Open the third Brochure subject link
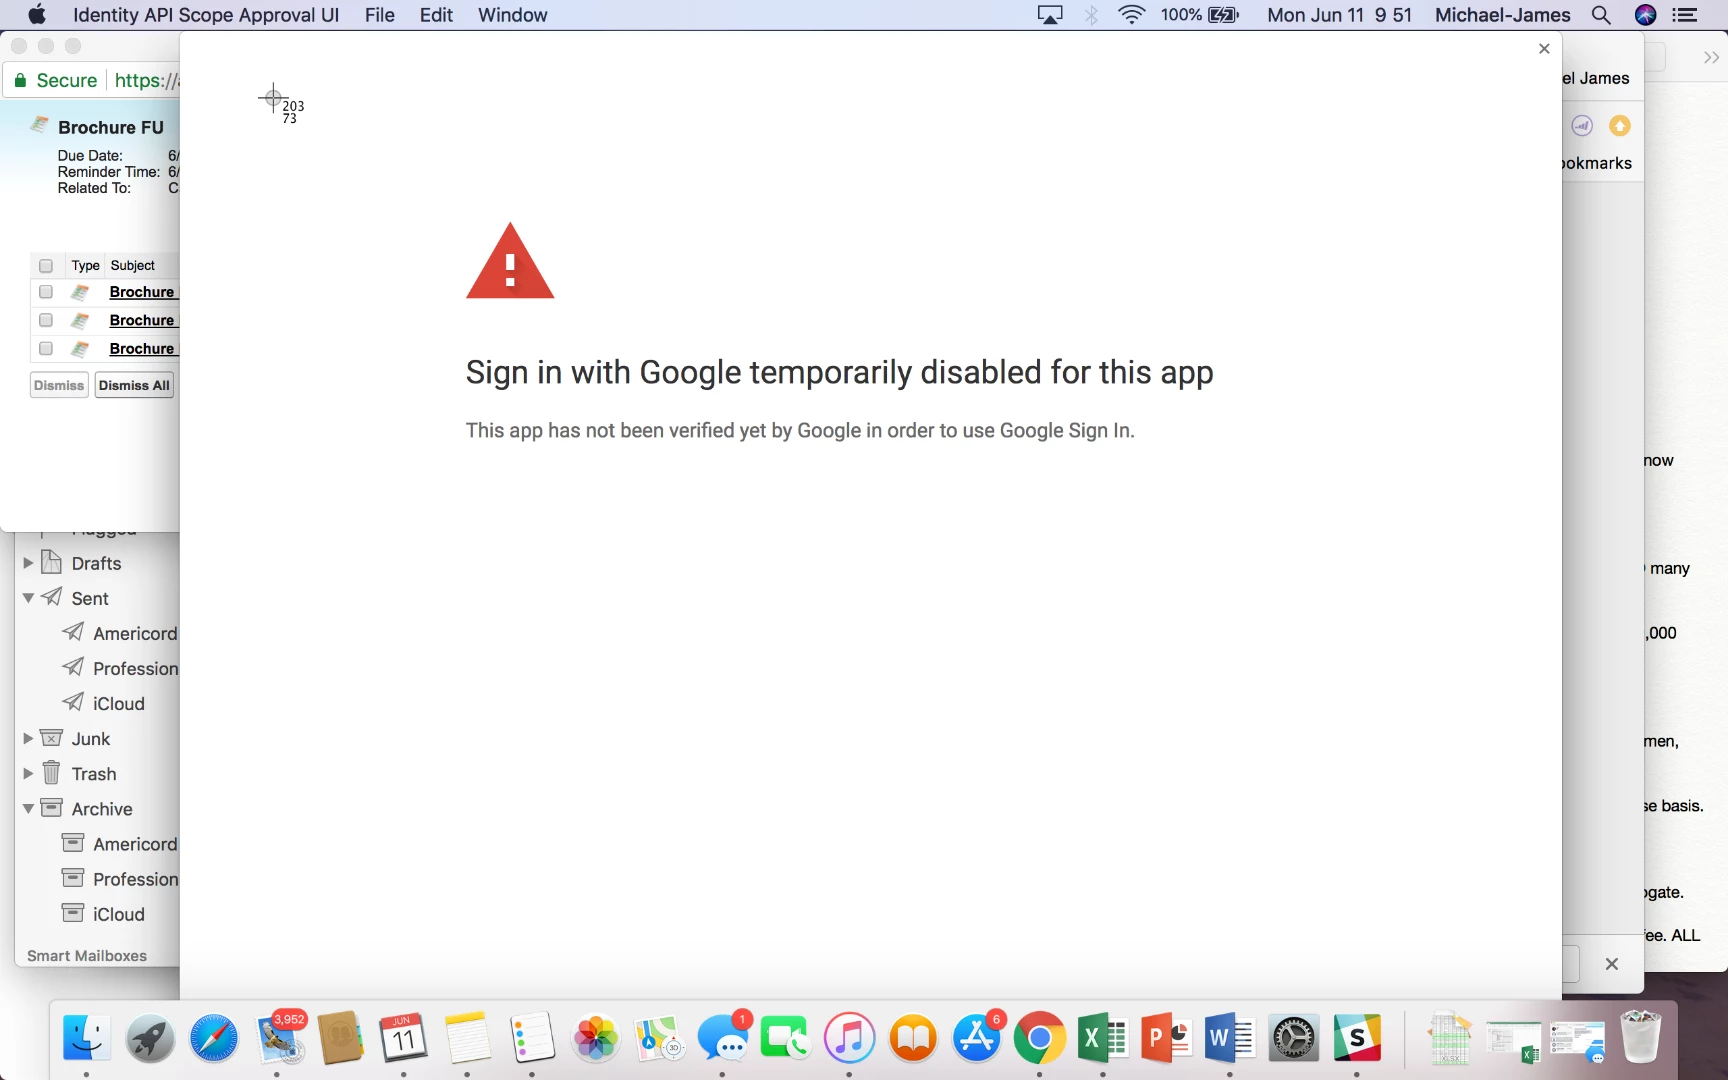The width and height of the screenshot is (1728, 1080). pos(143,348)
